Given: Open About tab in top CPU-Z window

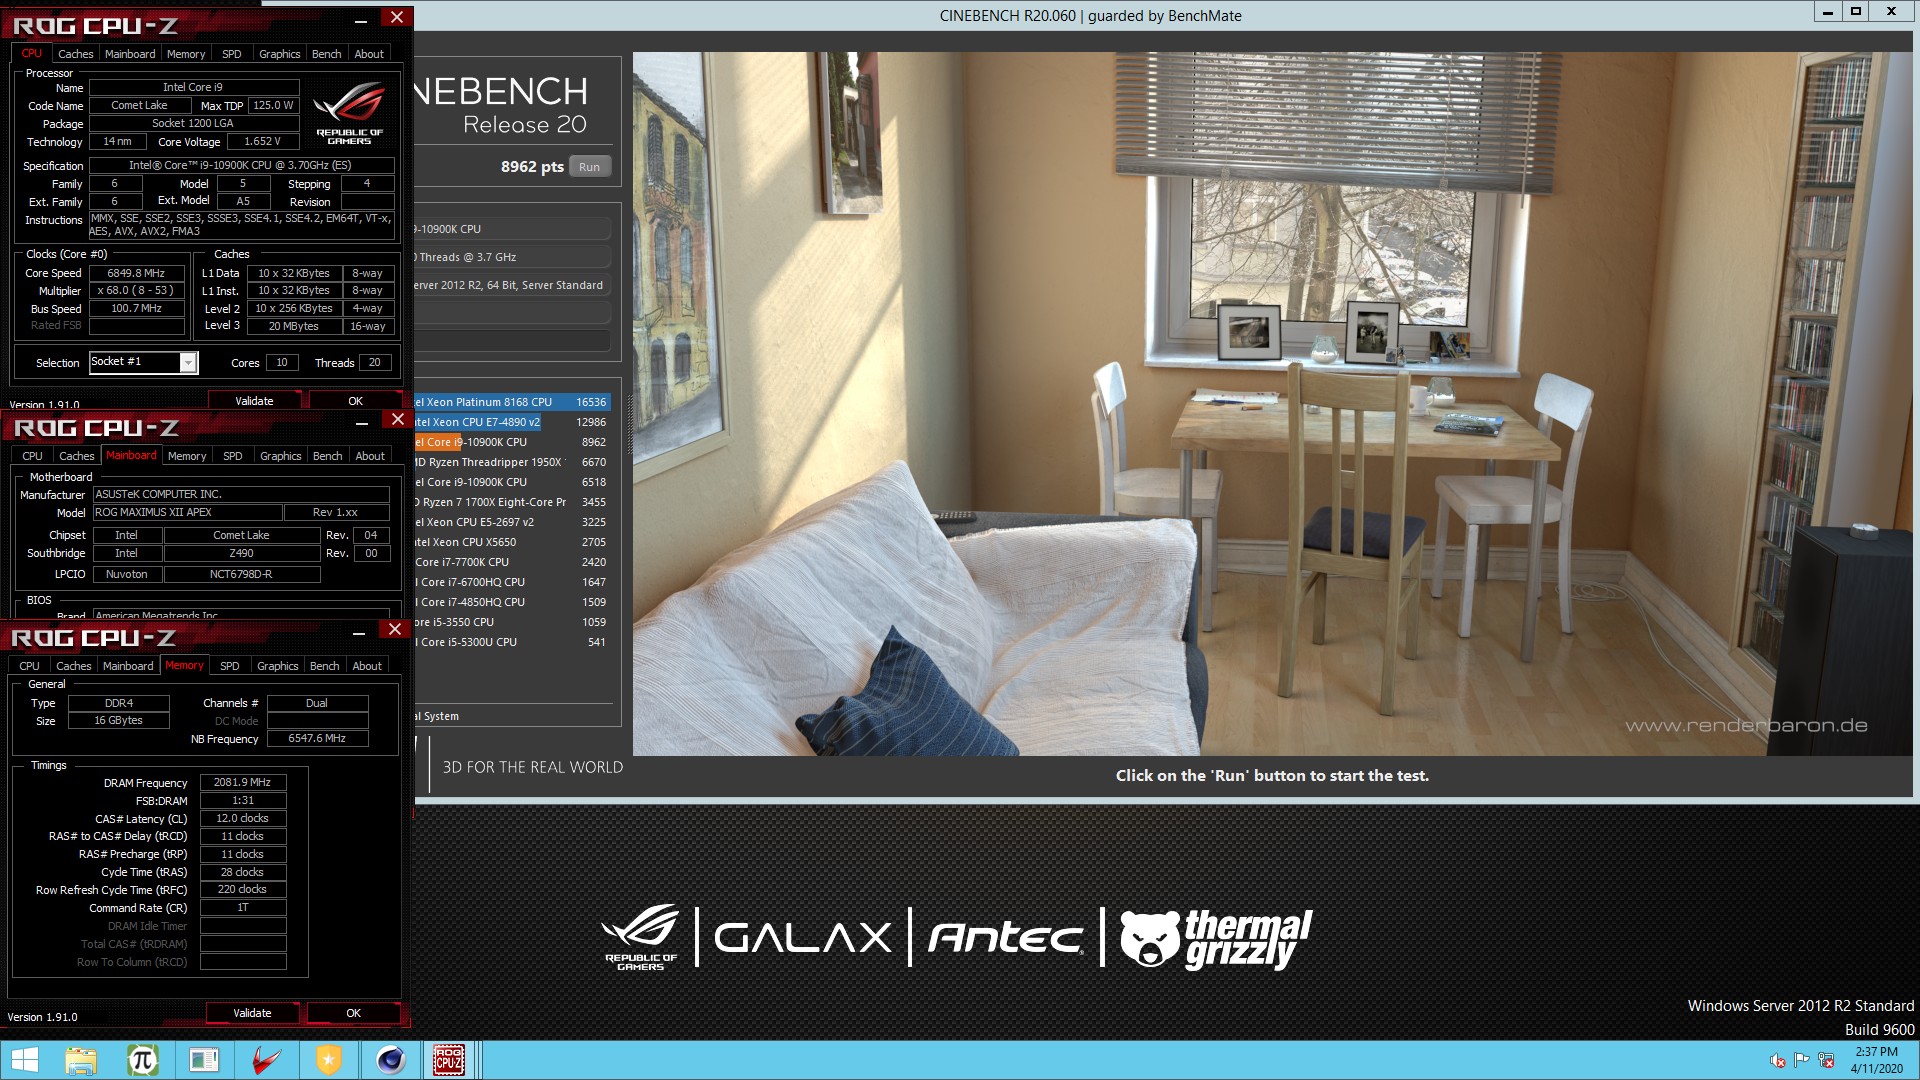Looking at the screenshot, I should [369, 54].
